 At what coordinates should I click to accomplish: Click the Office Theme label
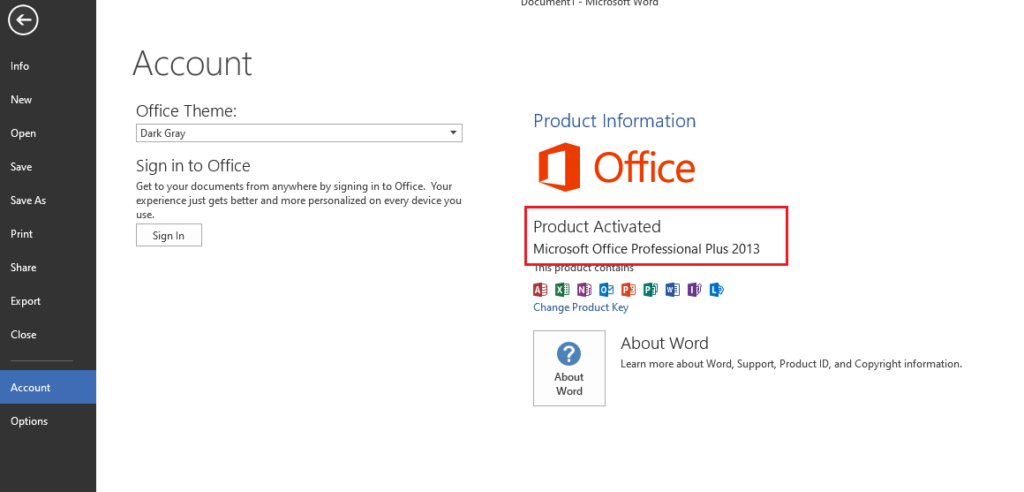(186, 111)
